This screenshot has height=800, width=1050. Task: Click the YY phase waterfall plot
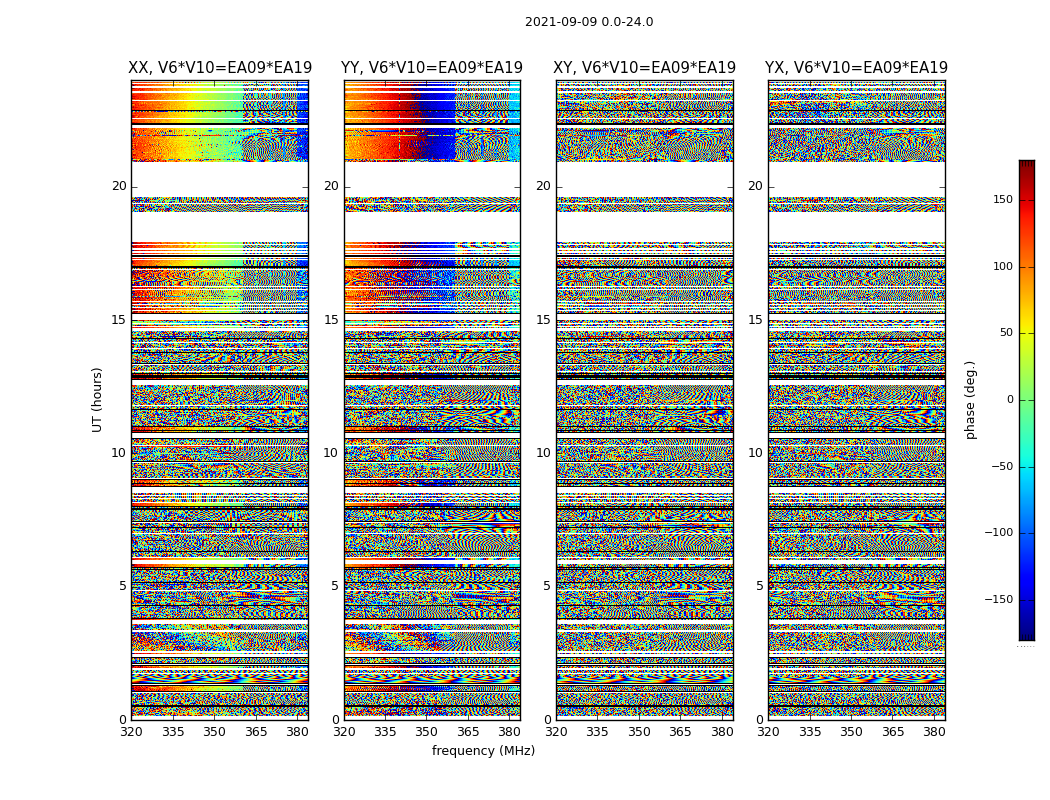pyautogui.click(x=433, y=400)
